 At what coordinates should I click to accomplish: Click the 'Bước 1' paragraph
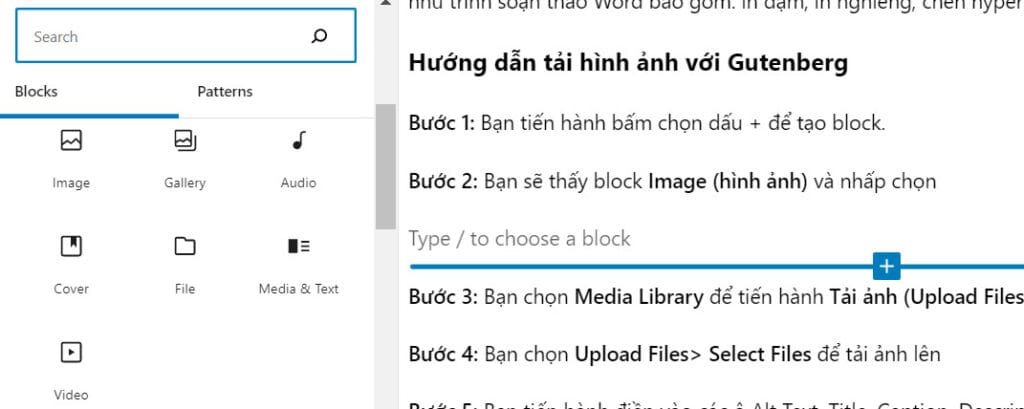tap(647, 123)
